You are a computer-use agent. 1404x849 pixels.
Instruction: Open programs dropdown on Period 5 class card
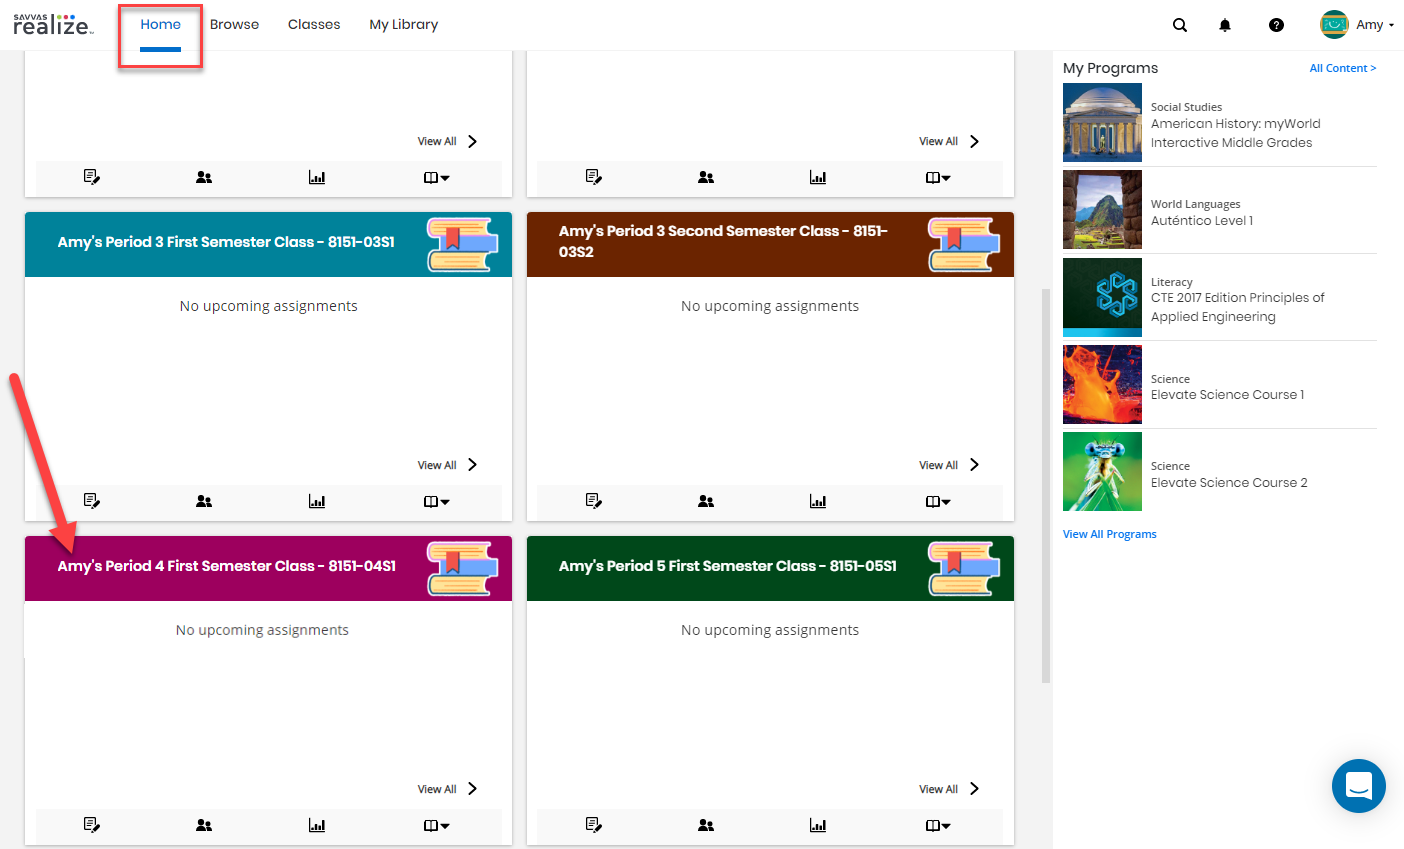coord(937,824)
